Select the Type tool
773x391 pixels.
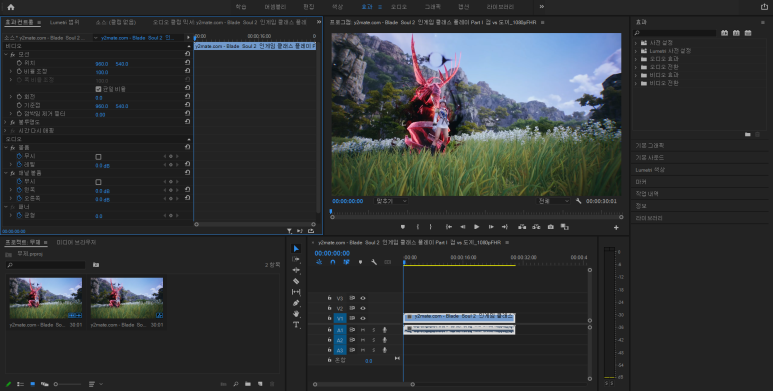(296, 324)
